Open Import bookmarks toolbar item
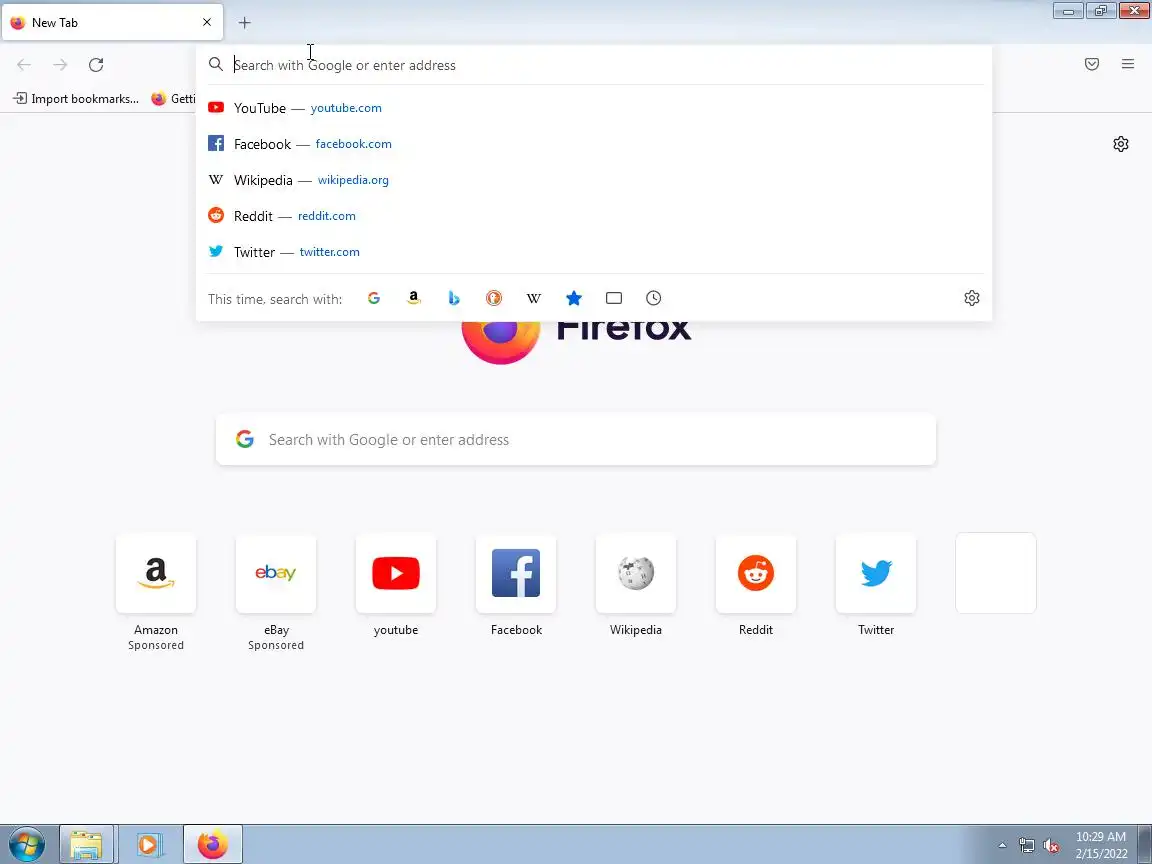The image size is (1152, 864). tap(76, 98)
